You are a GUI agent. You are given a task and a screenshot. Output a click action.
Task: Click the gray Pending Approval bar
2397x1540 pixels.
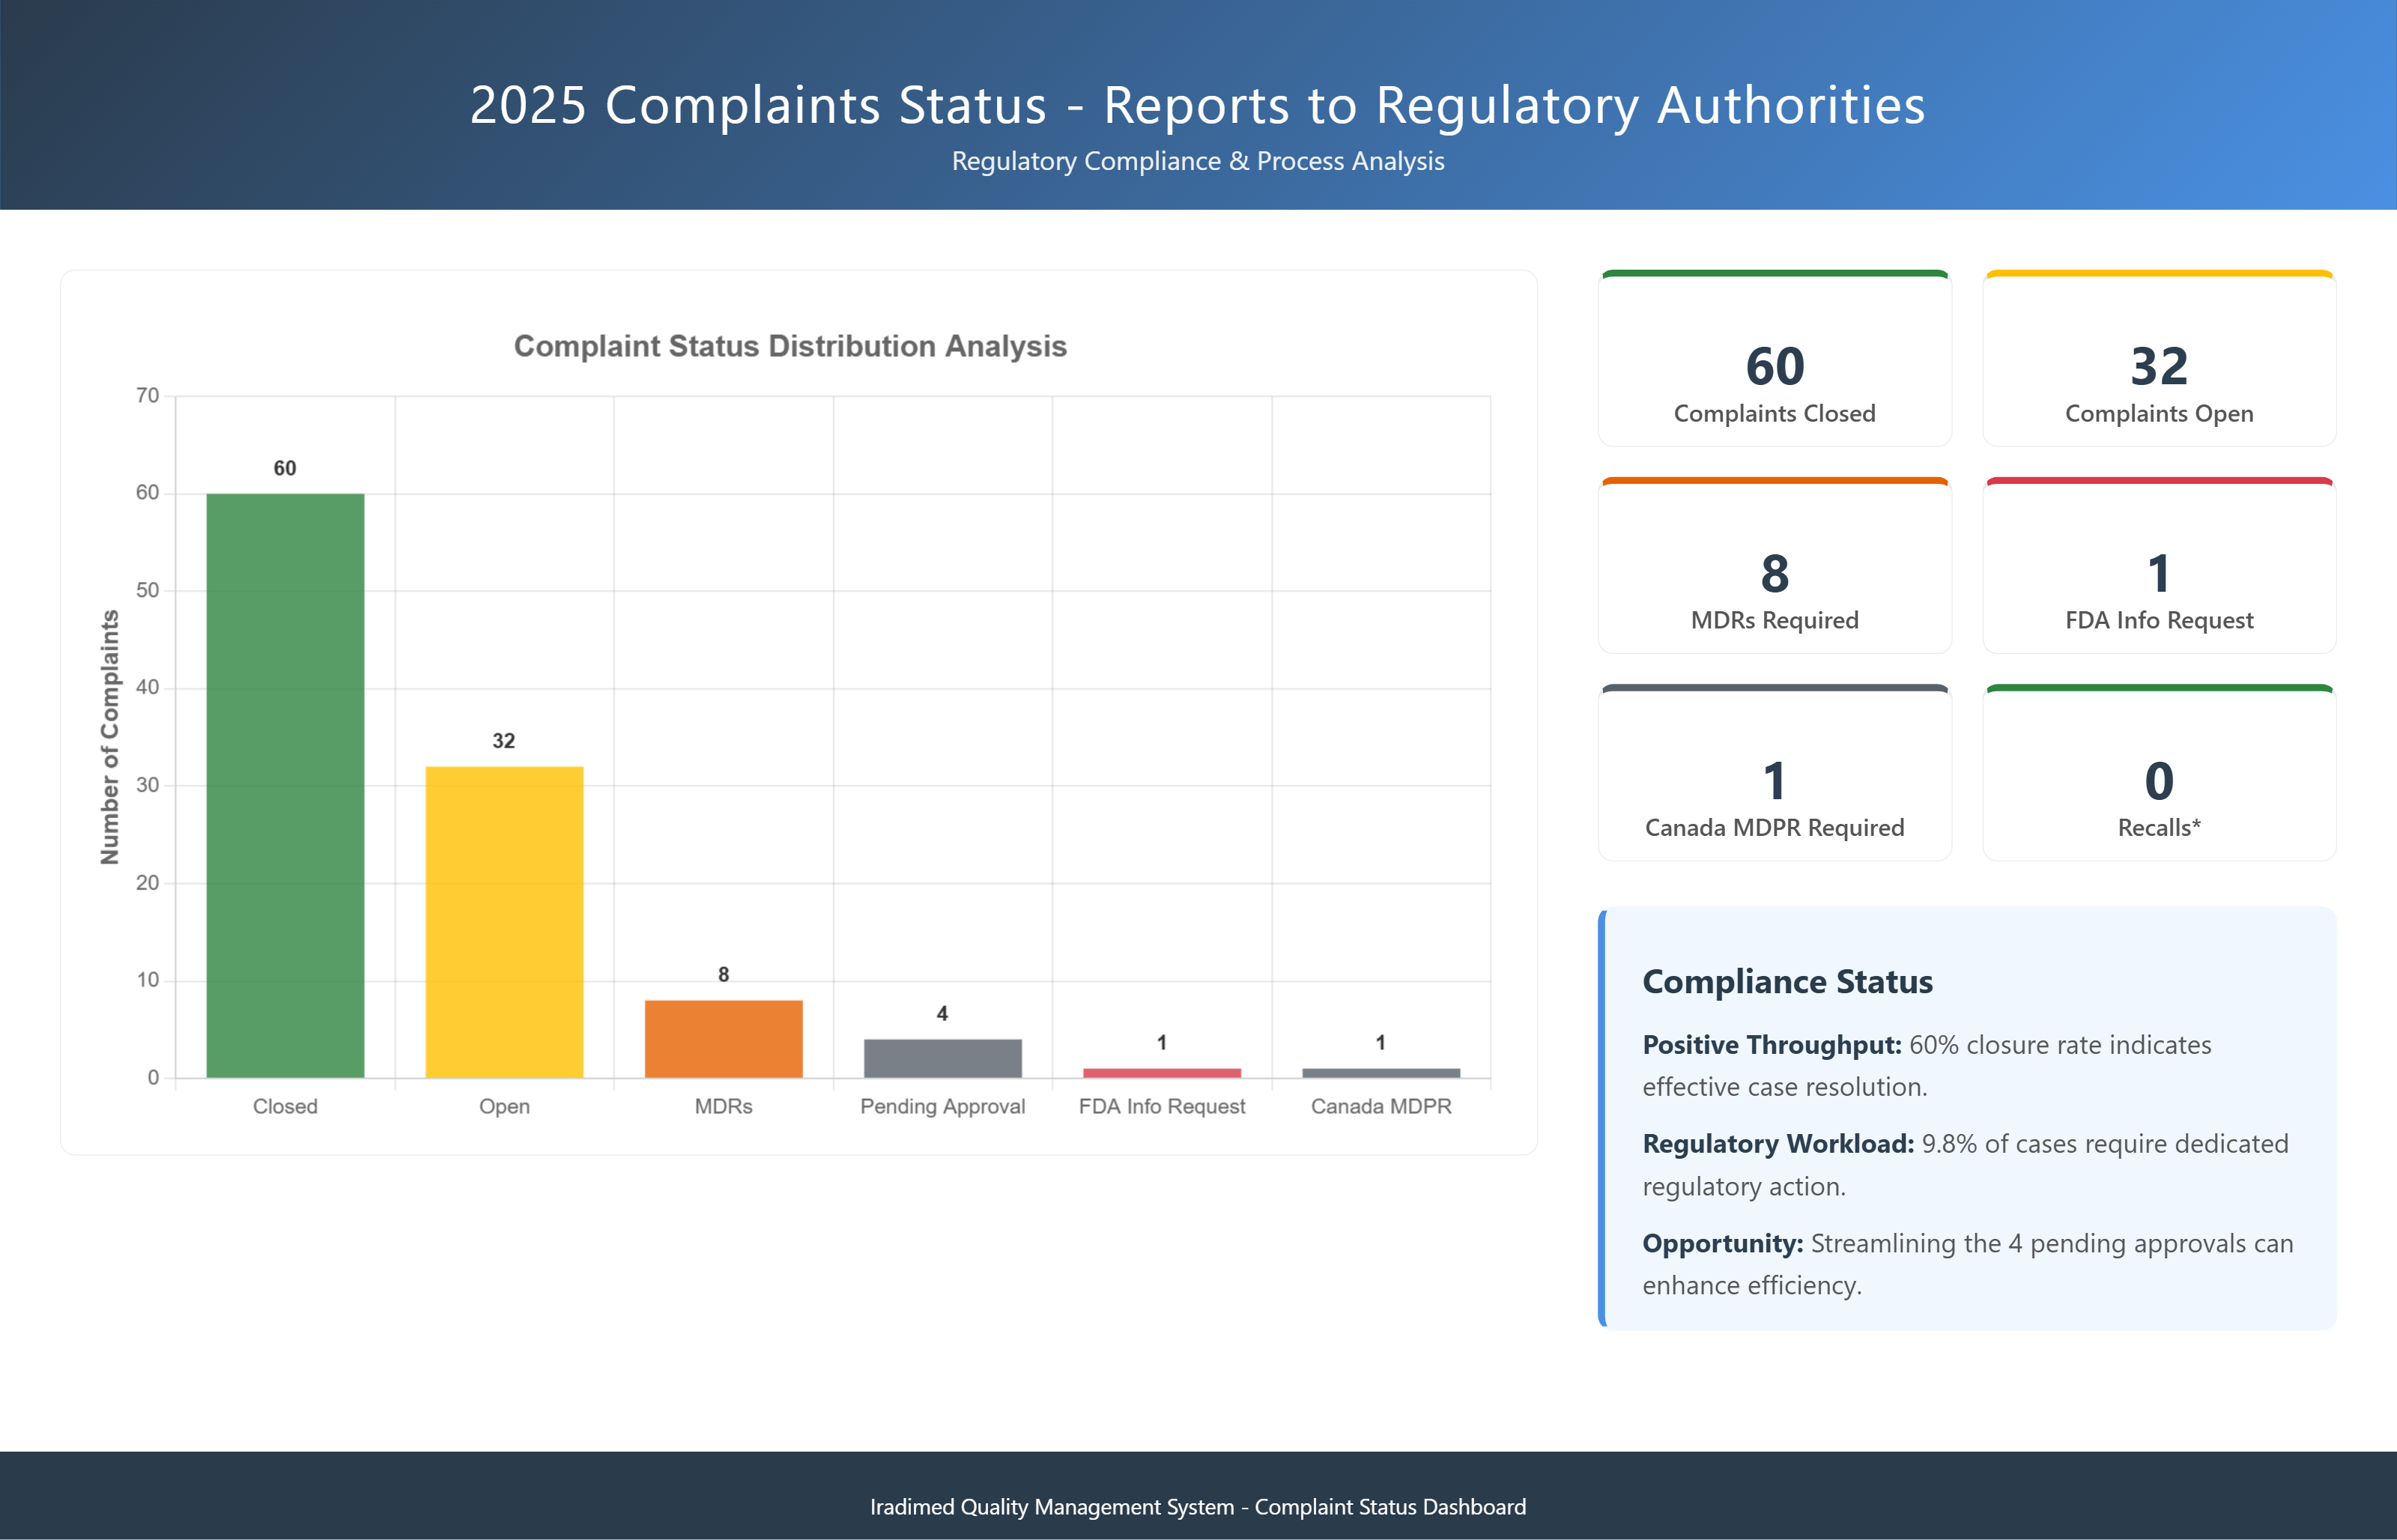pyautogui.click(x=942, y=1058)
